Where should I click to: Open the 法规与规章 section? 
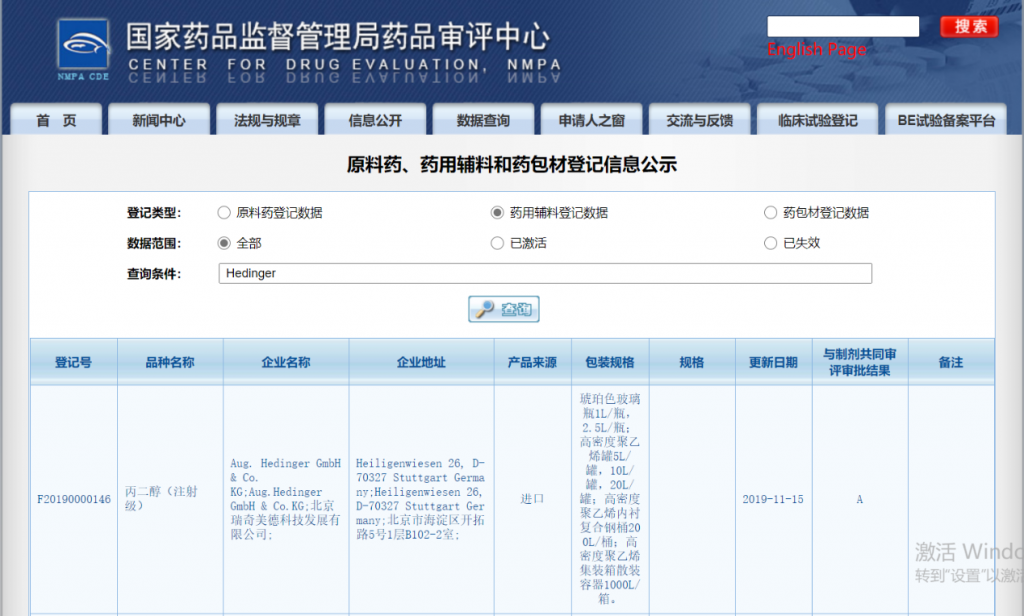point(267,118)
